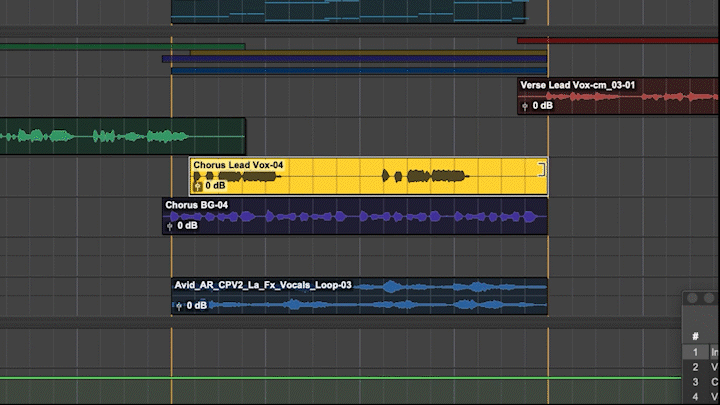Click clip gain icon on Avid_AR_CPV2_La_Fx_Vocals_Loop-03 clip
Screen dimensions: 720x405
pos(178,306)
